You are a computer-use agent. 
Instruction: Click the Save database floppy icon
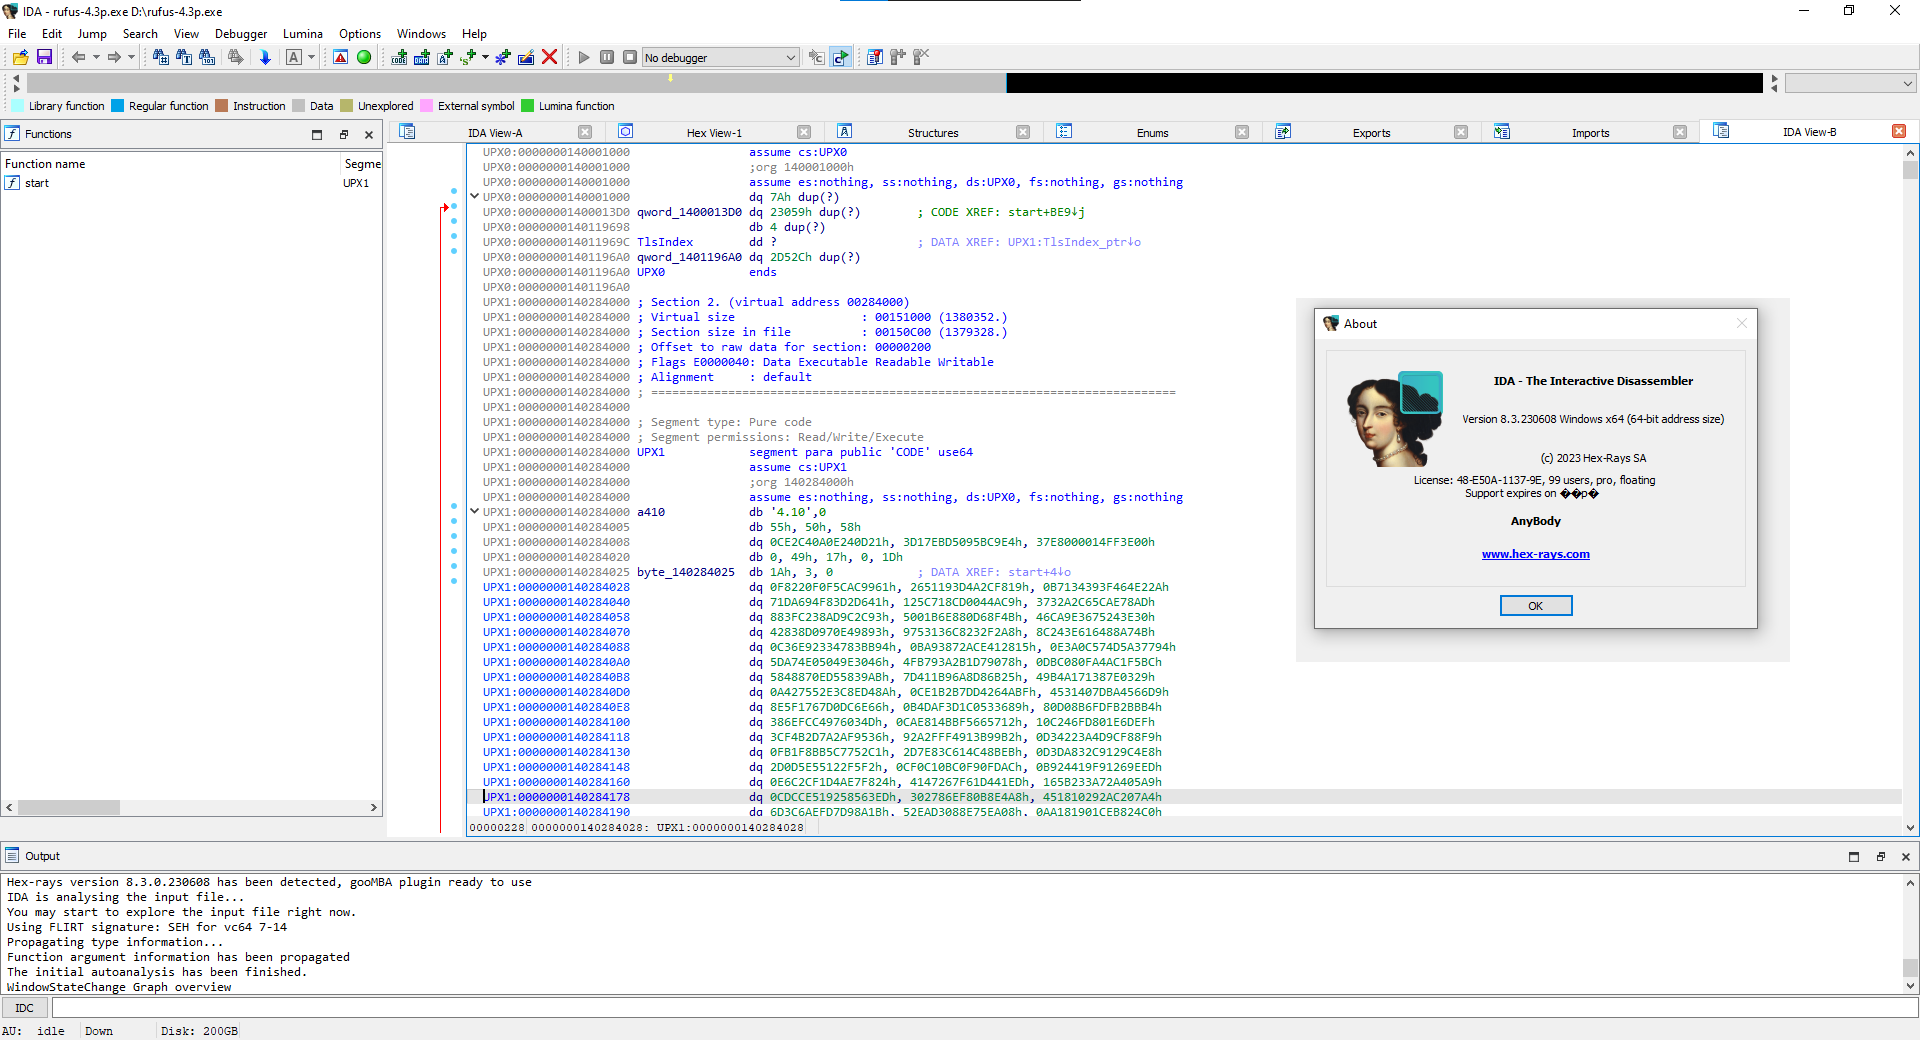44,57
